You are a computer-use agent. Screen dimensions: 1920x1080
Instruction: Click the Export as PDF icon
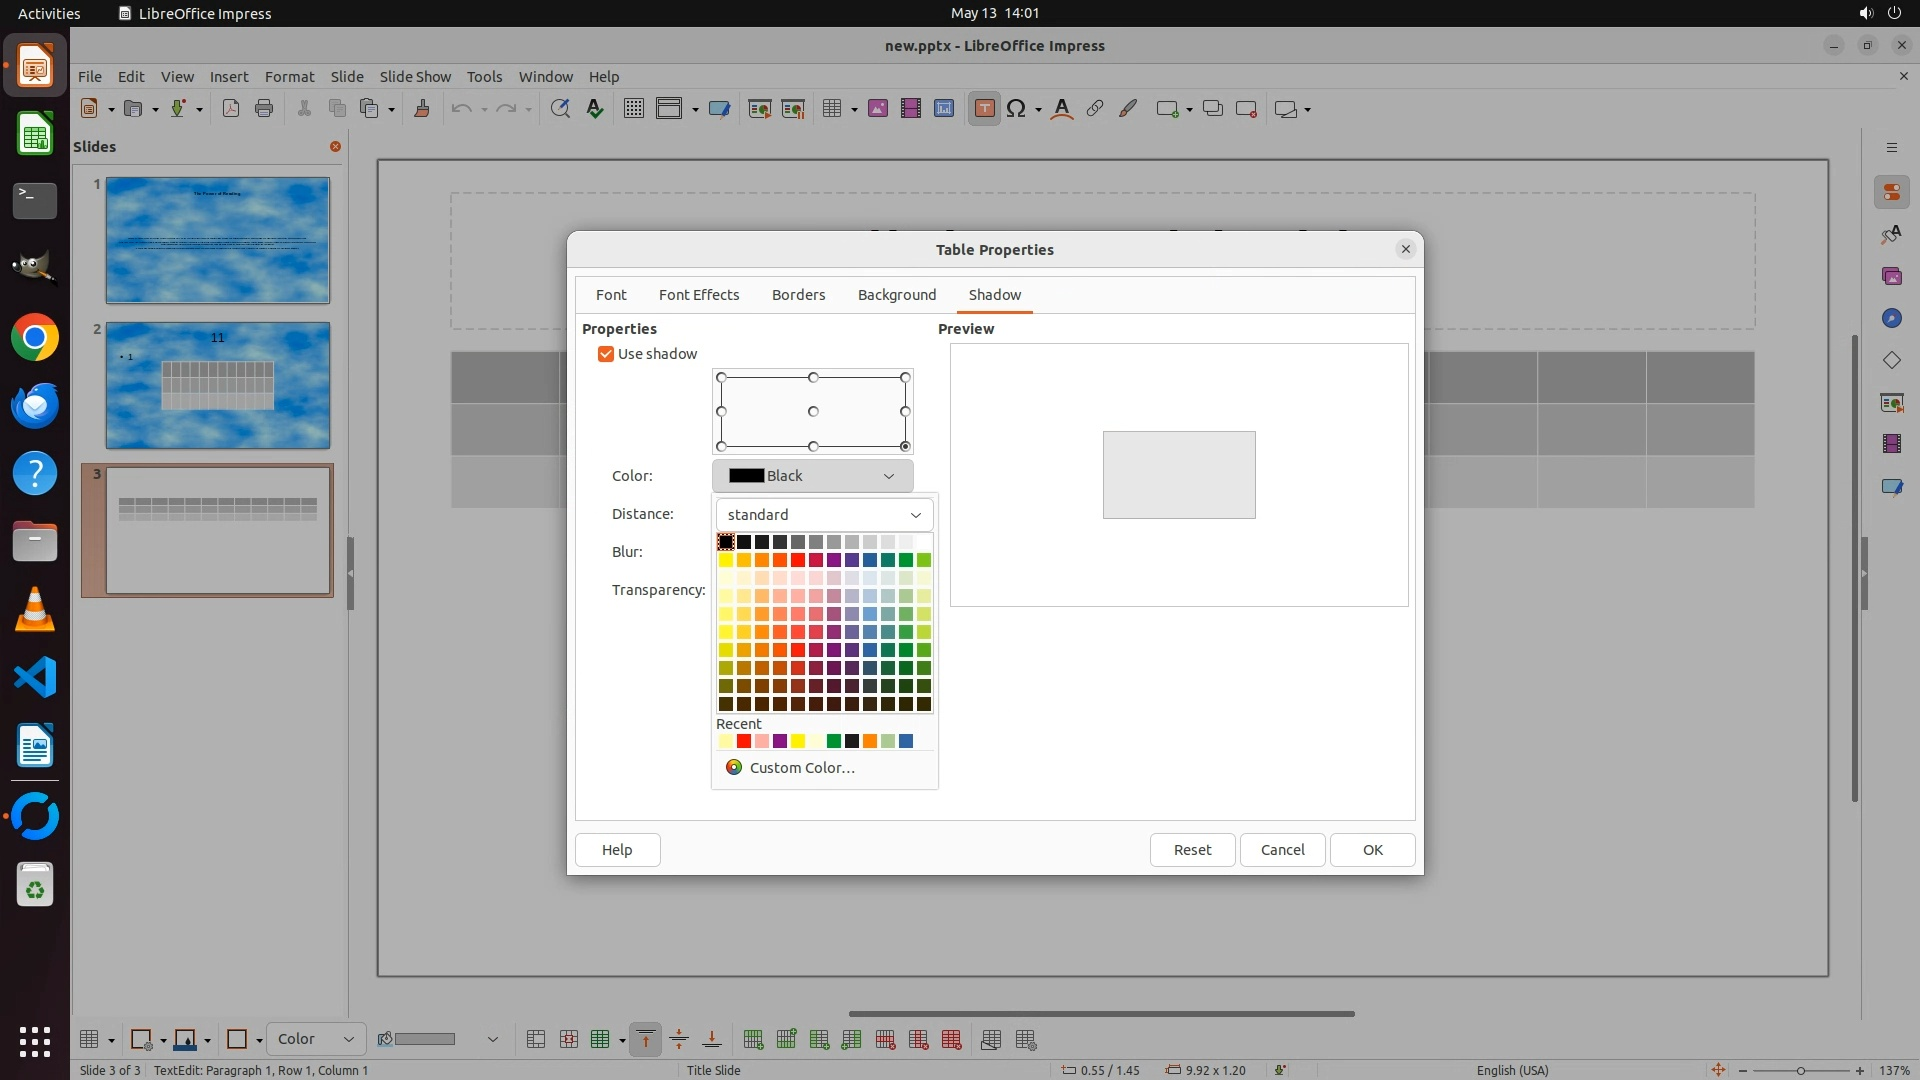[x=231, y=109]
